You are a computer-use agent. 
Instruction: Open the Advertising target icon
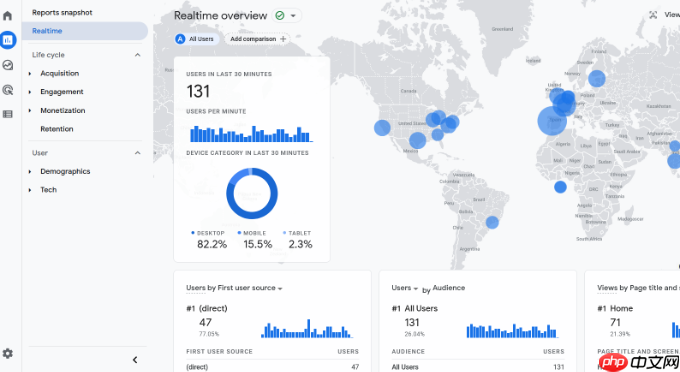(x=7, y=90)
